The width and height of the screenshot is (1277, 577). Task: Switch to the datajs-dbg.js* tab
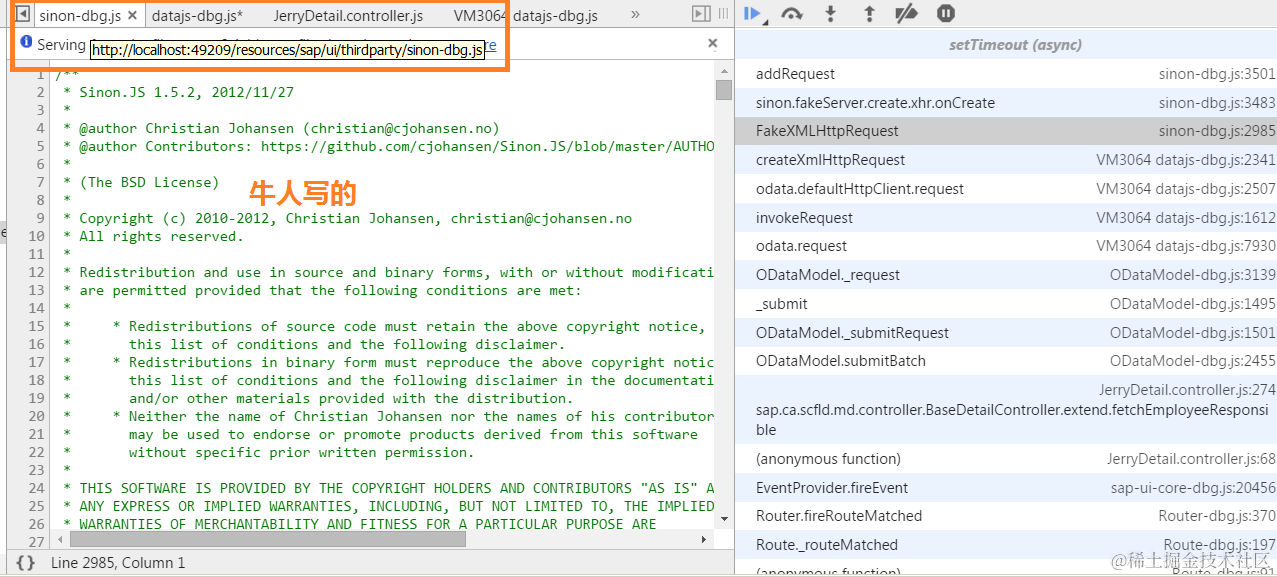[198, 16]
